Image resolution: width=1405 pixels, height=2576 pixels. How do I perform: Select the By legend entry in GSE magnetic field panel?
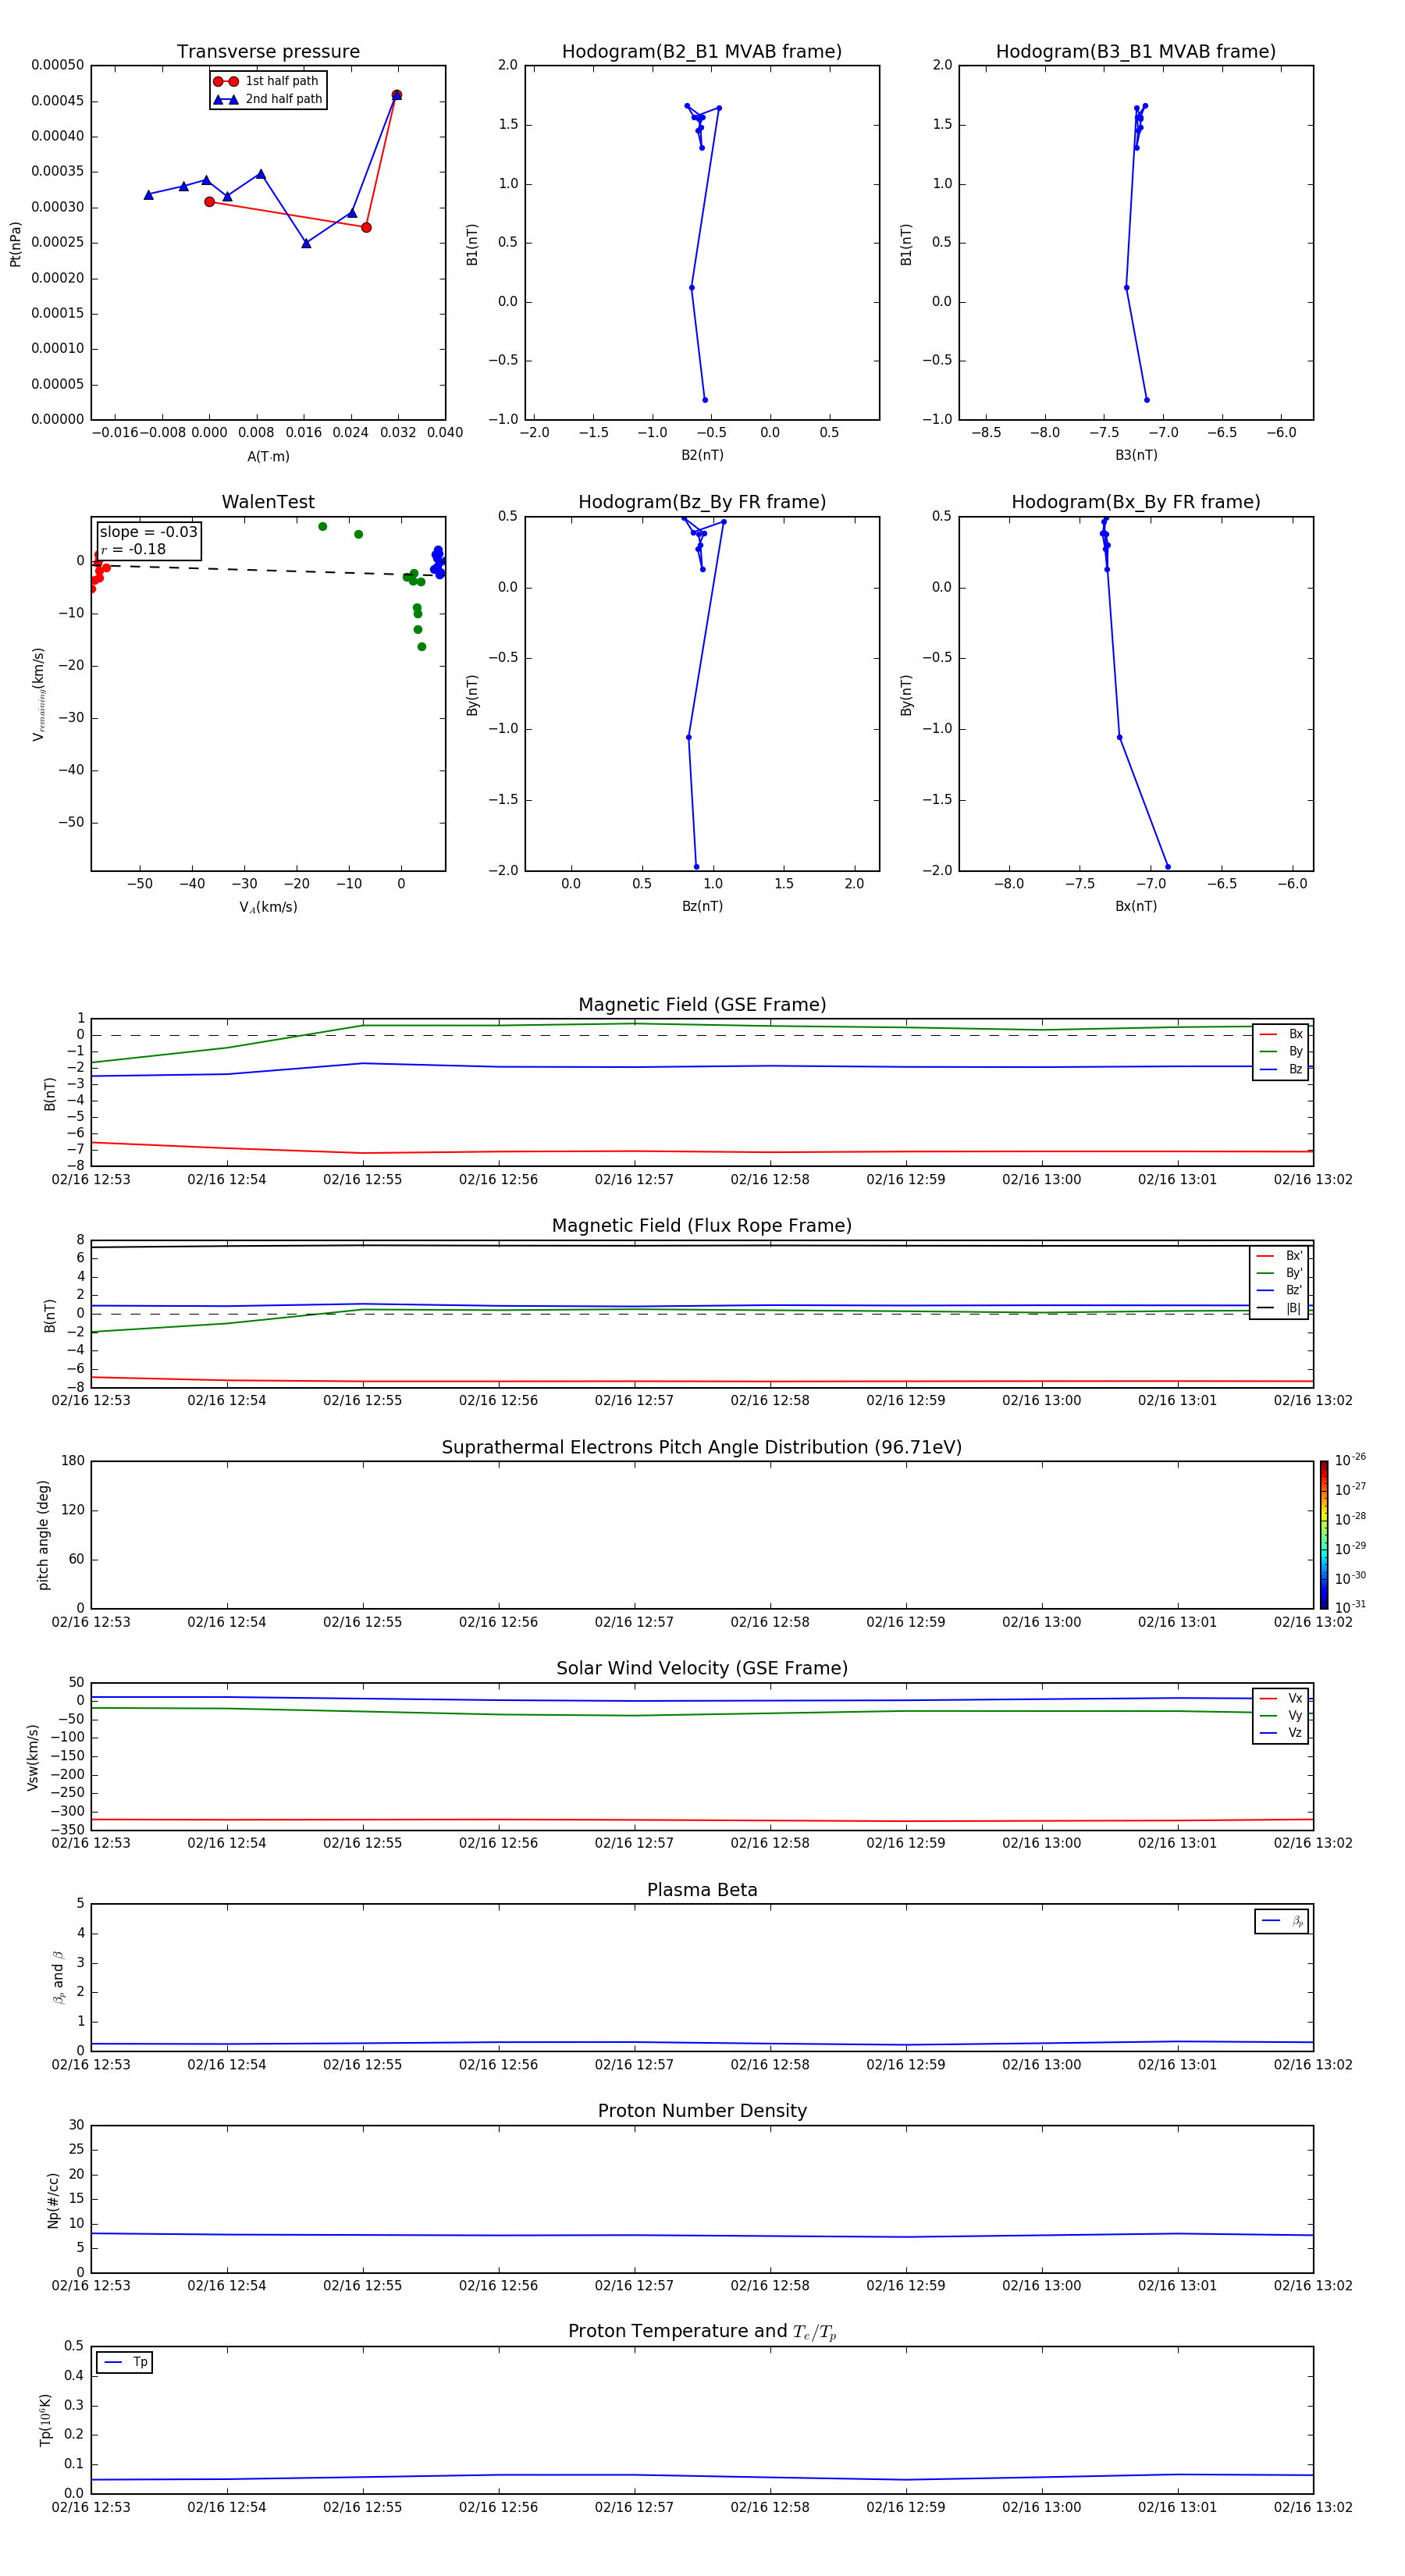click(1281, 1052)
